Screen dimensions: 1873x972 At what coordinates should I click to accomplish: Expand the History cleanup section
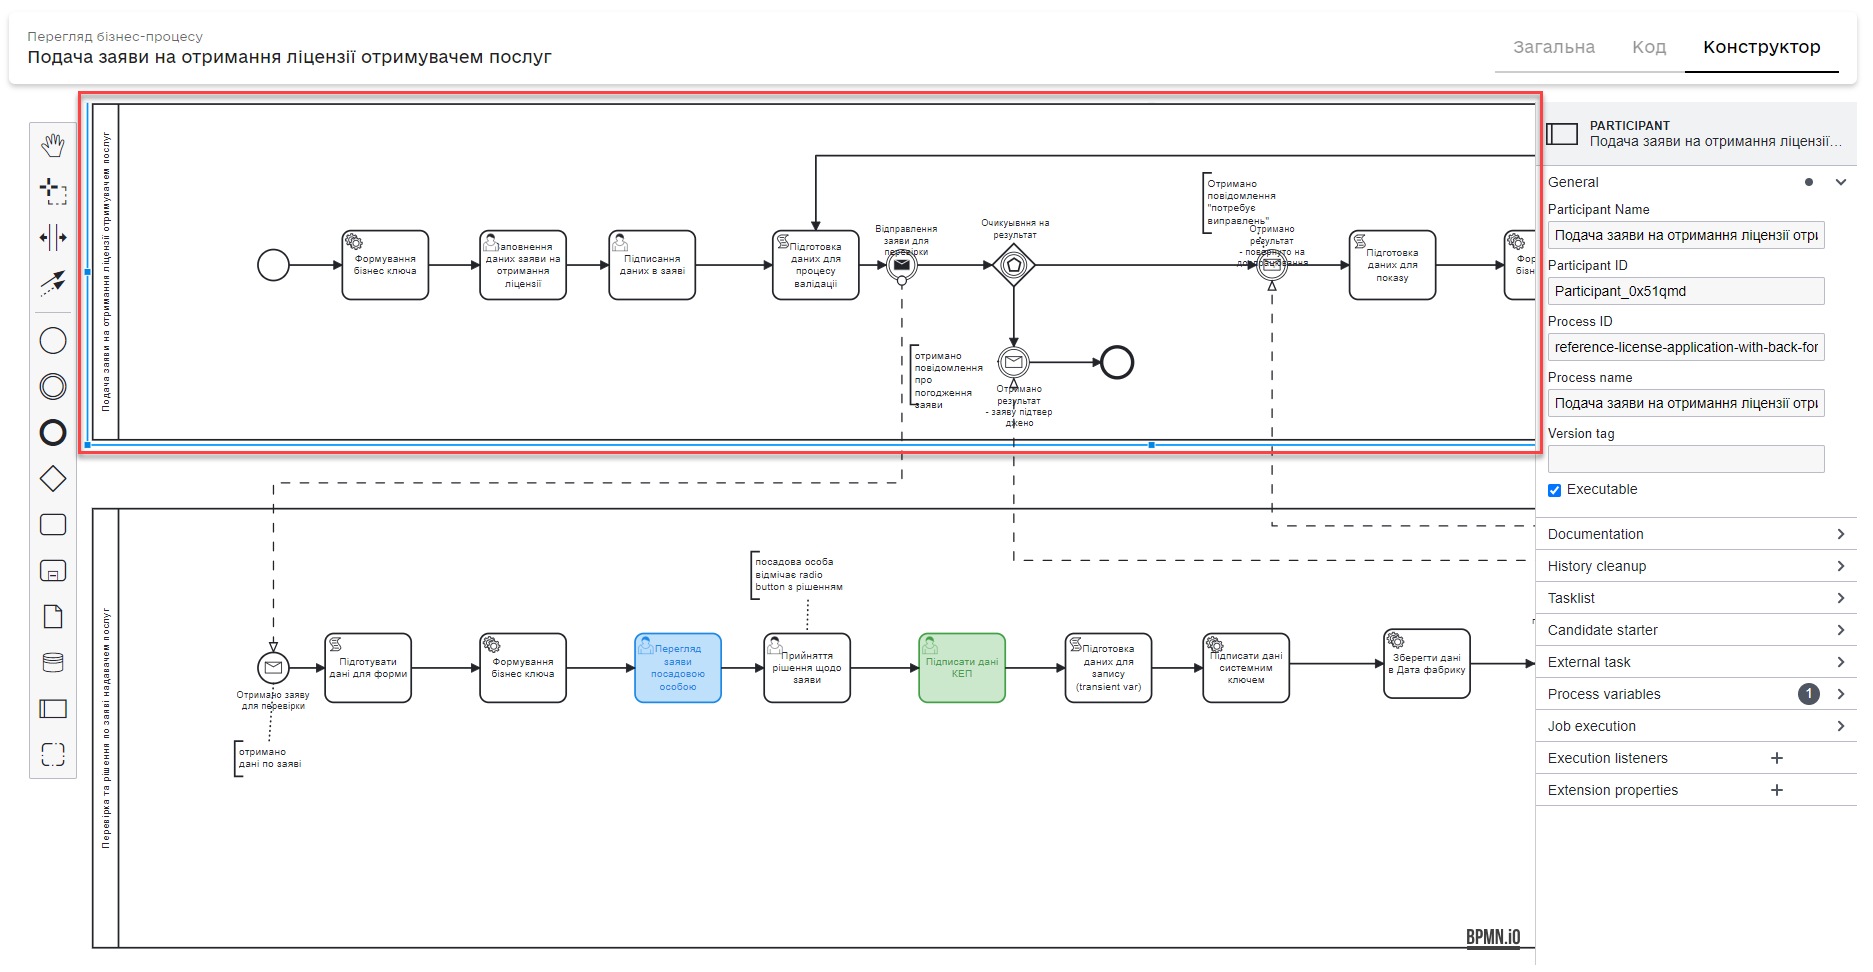click(x=1696, y=566)
